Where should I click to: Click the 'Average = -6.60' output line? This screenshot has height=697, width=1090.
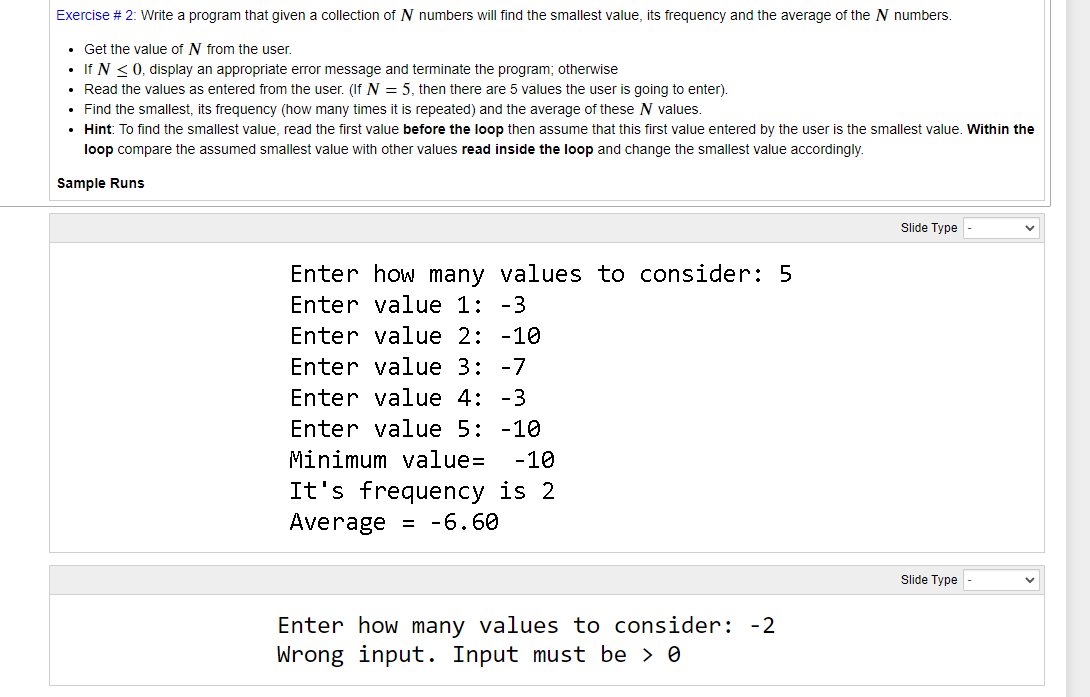click(x=393, y=521)
